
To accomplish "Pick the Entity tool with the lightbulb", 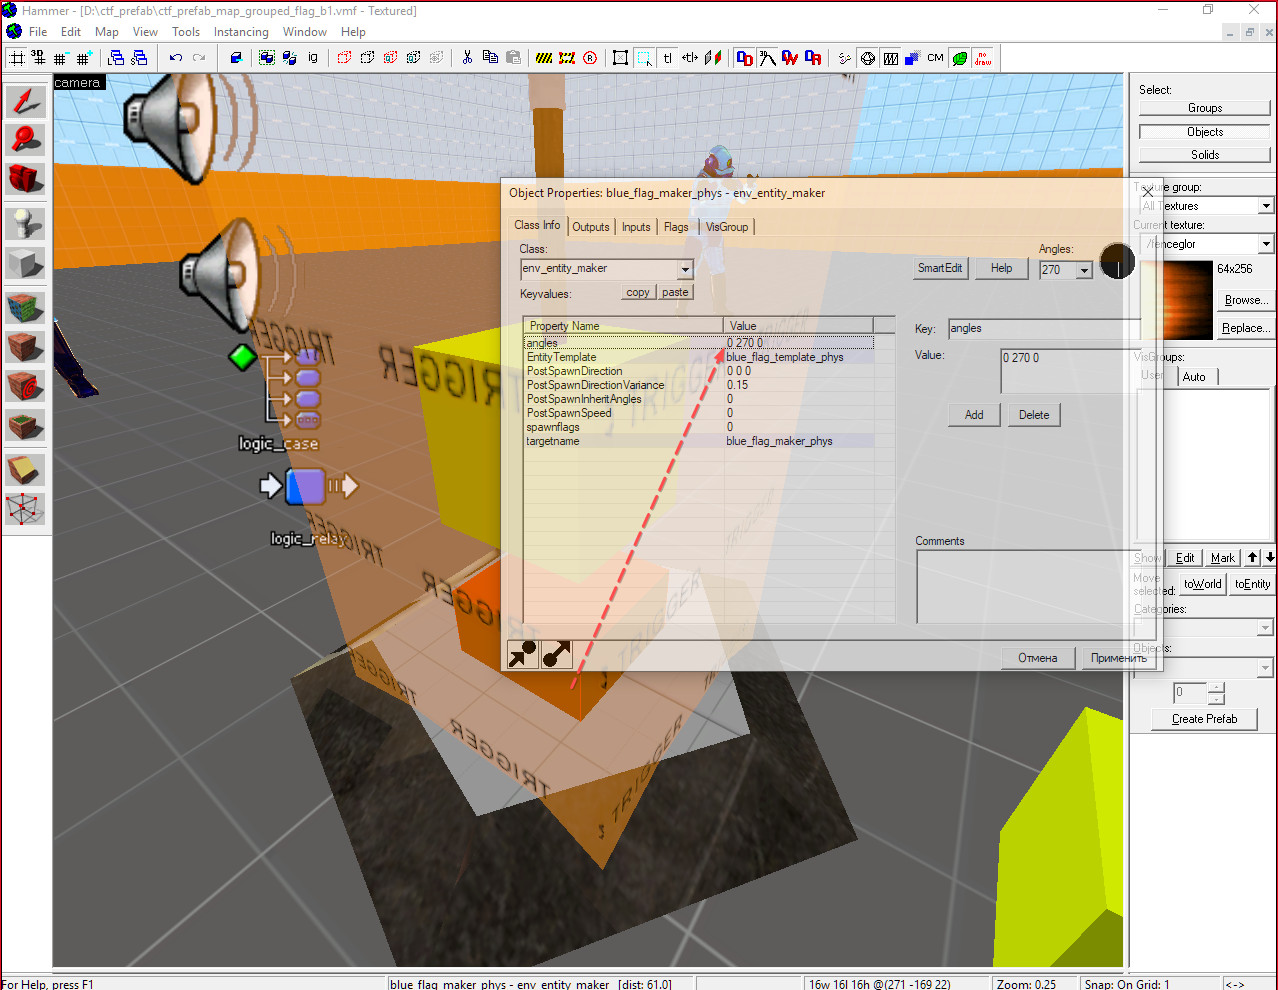I will (26, 223).
